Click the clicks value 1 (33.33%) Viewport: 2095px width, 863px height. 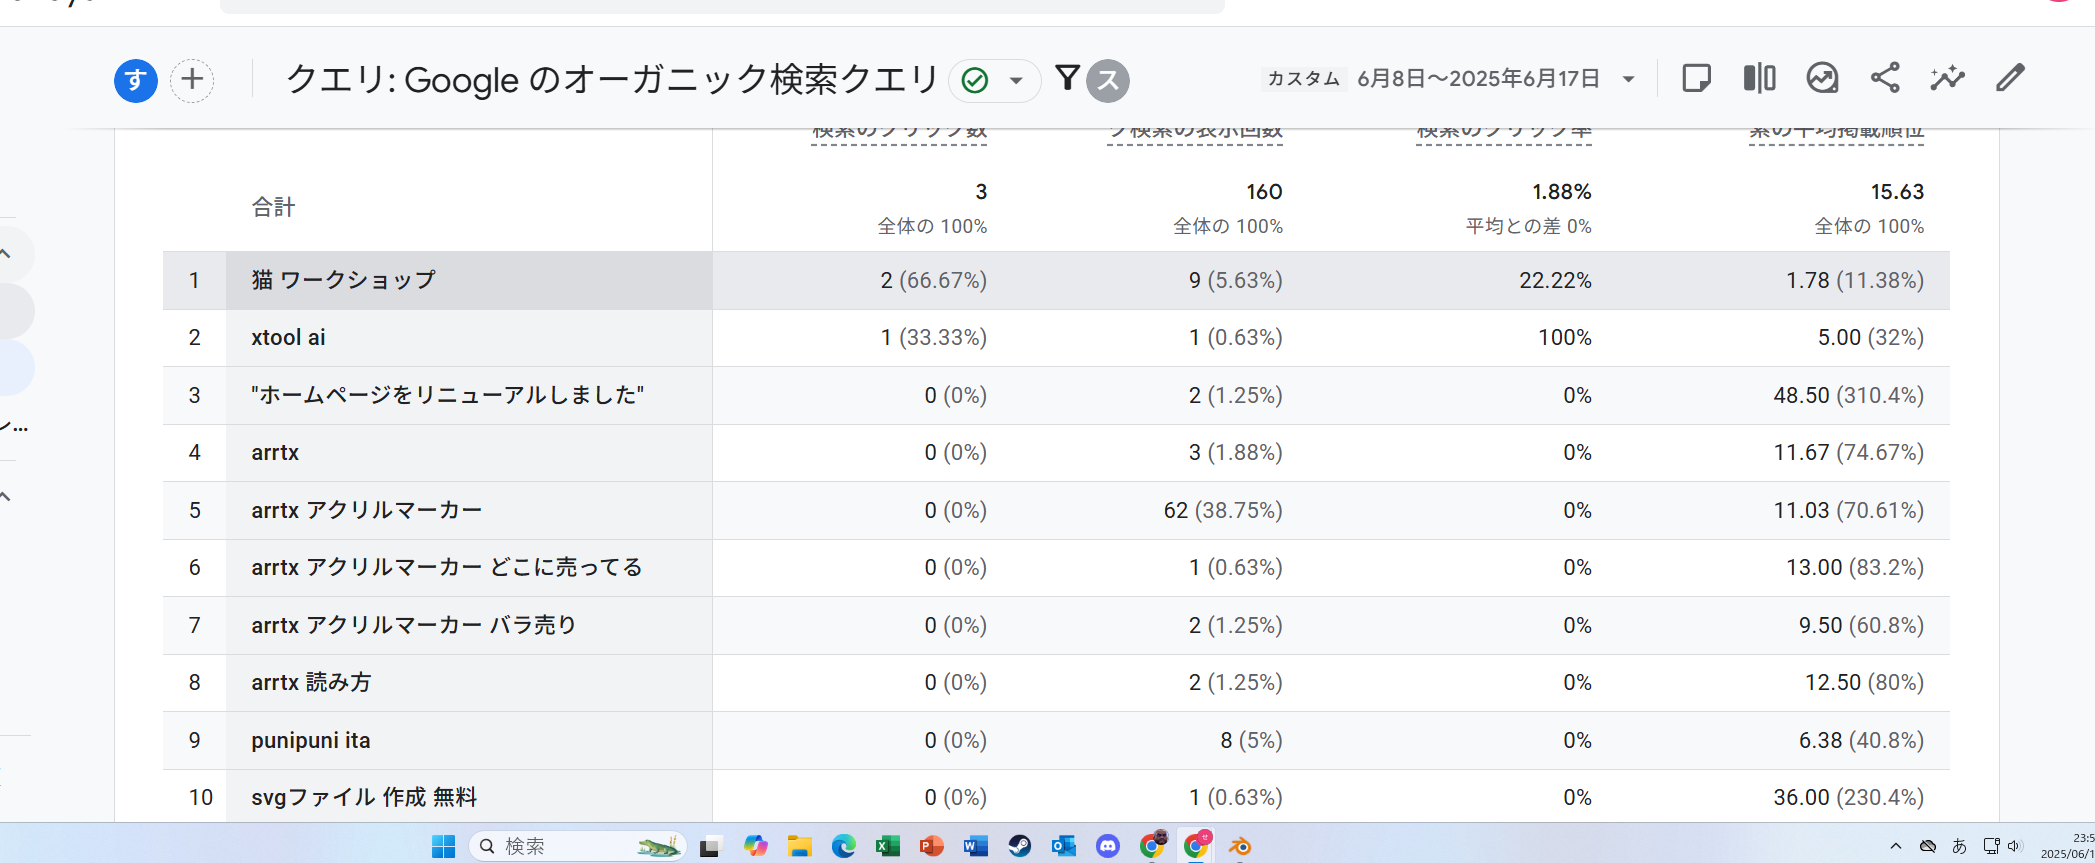click(x=933, y=338)
